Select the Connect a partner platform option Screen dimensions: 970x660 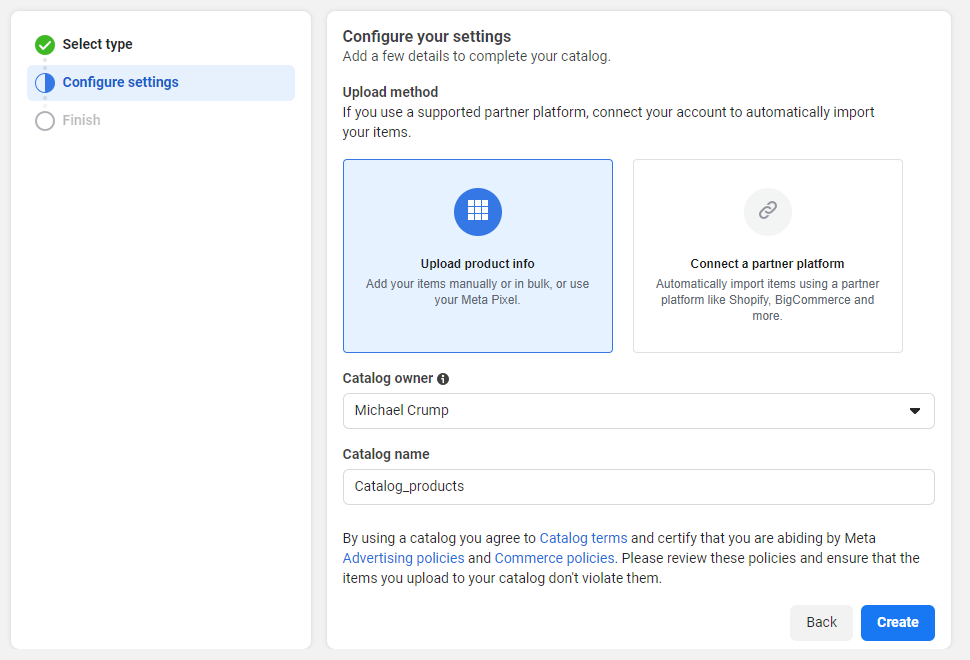tap(767, 256)
